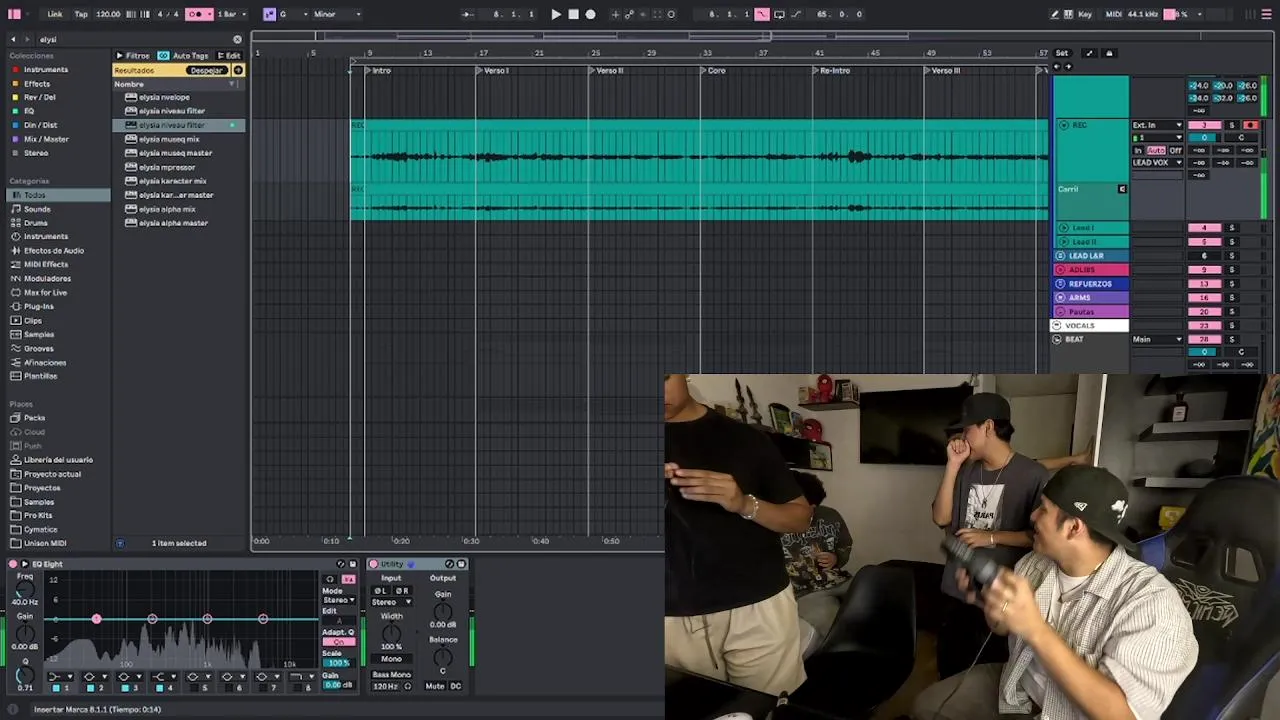Open the LEAD VOX output routing dropdown

pyautogui.click(x=1158, y=163)
